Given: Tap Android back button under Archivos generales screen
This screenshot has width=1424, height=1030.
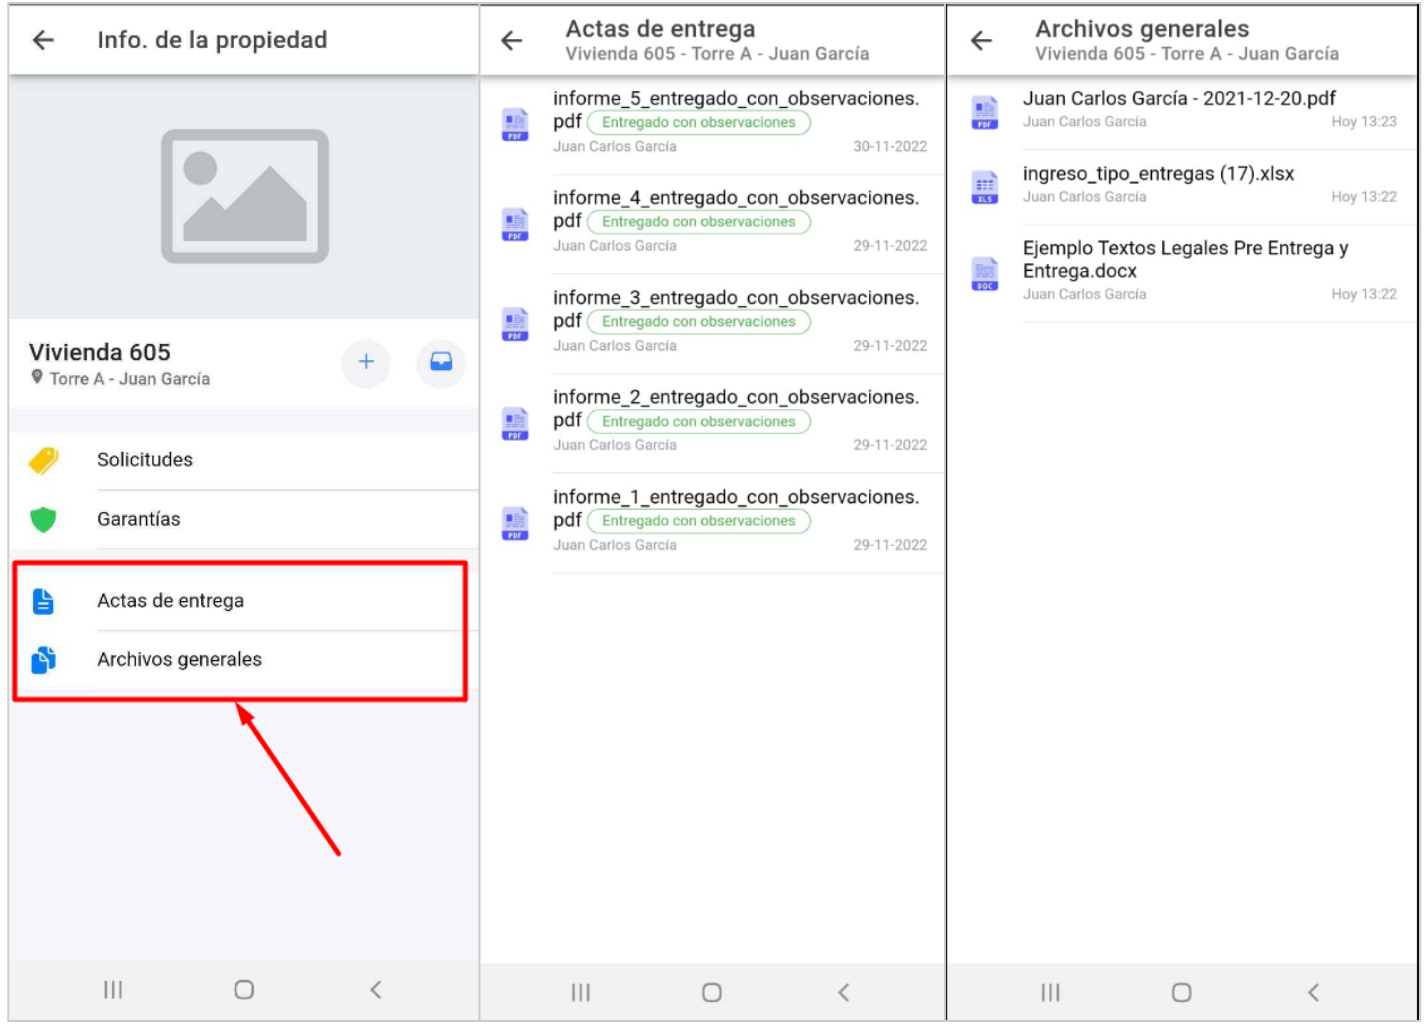Looking at the screenshot, I should [1314, 993].
